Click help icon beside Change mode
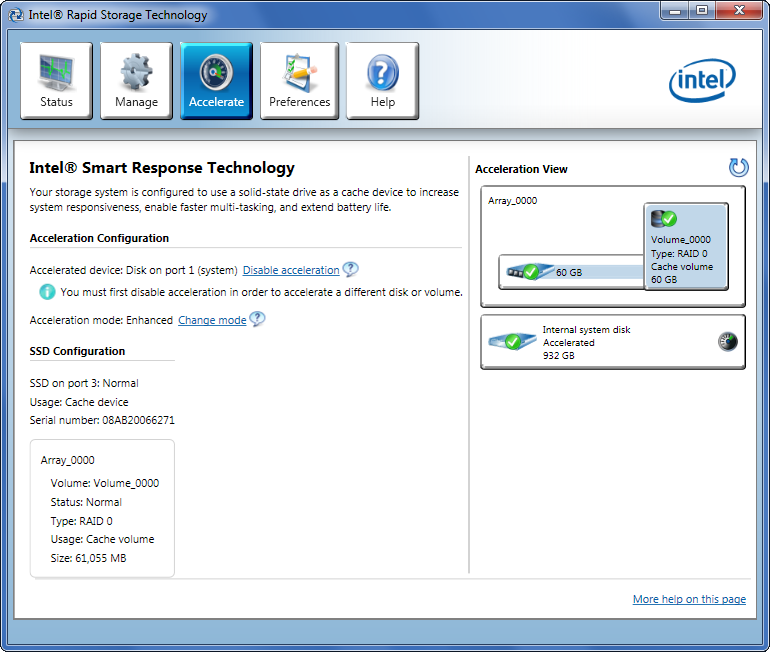The image size is (770, 652). pyautogui.click(x=257, y=319)
